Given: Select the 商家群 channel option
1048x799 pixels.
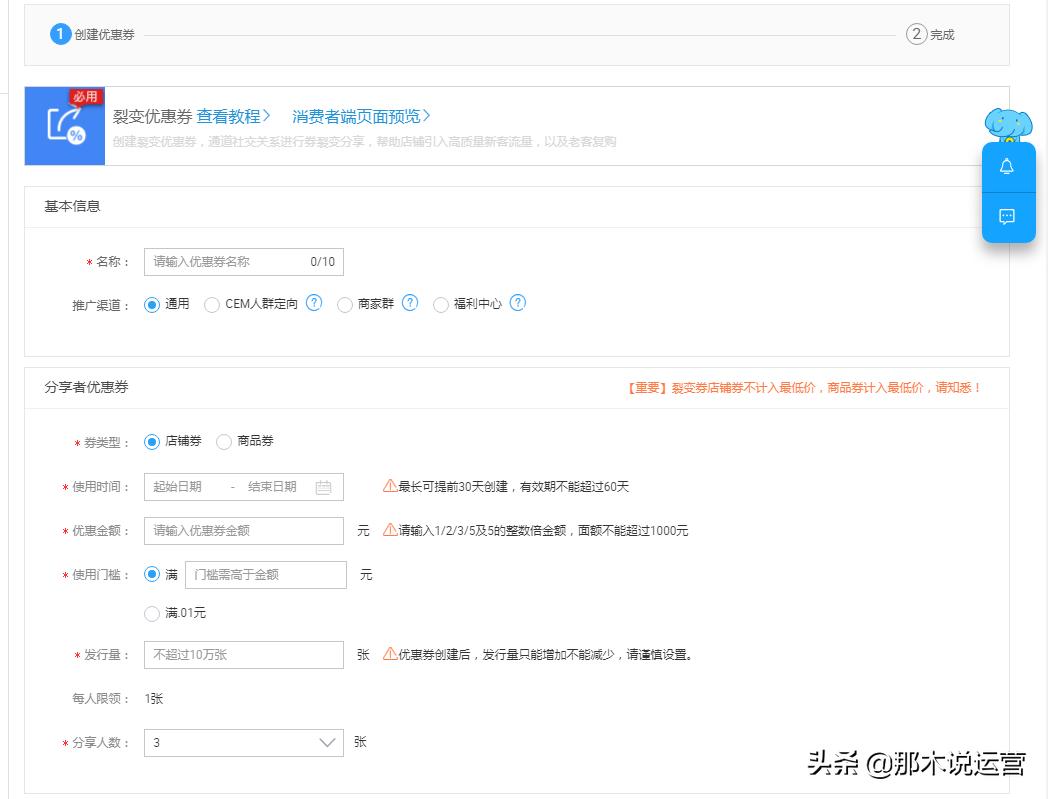Looking at the screenshot, I should tap(344, 303).
